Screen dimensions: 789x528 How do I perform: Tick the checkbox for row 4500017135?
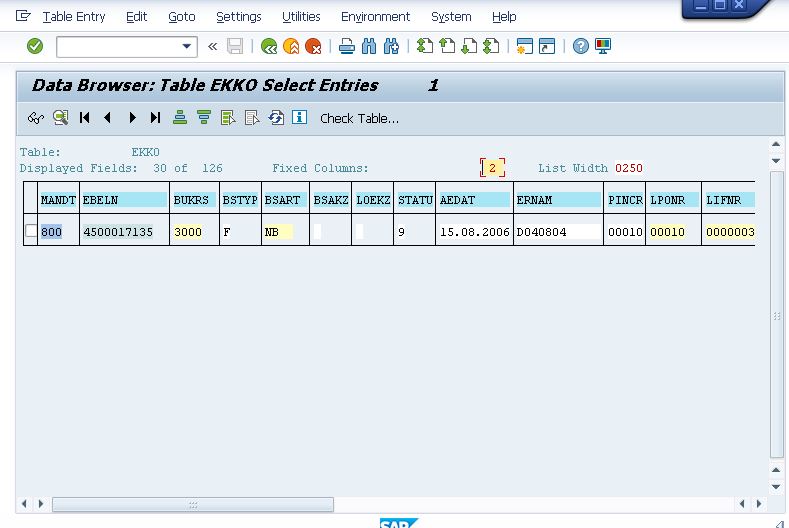[31, 231]
